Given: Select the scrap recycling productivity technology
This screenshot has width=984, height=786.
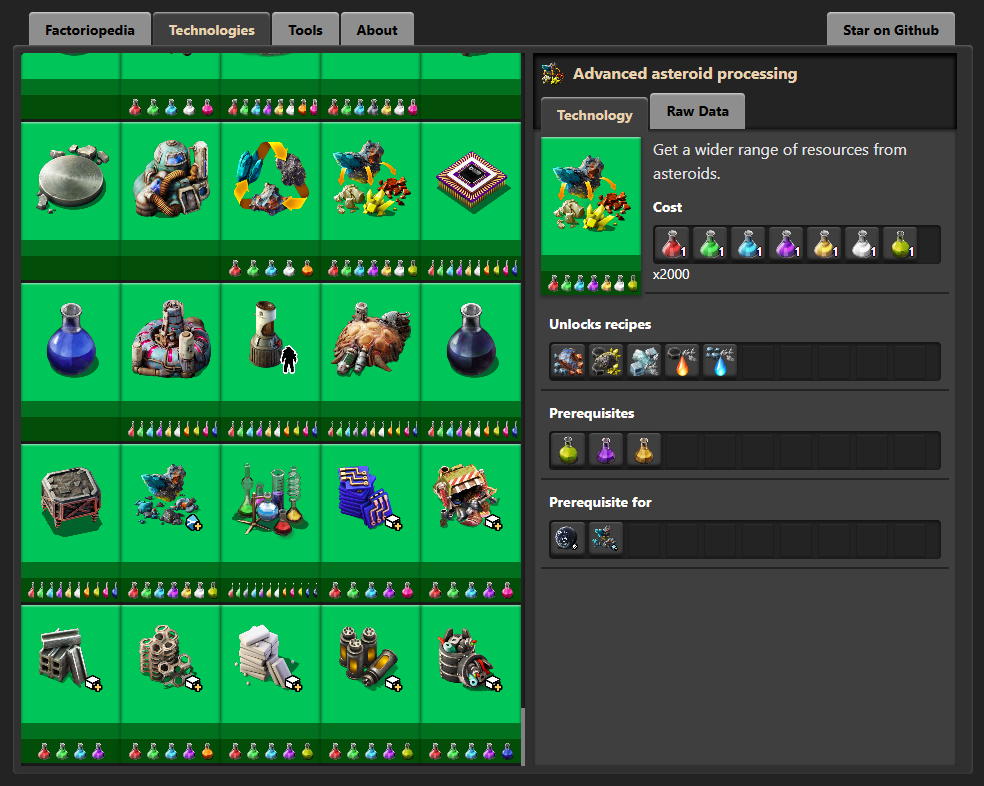Looking at the screenshot, I should (471, 523).
